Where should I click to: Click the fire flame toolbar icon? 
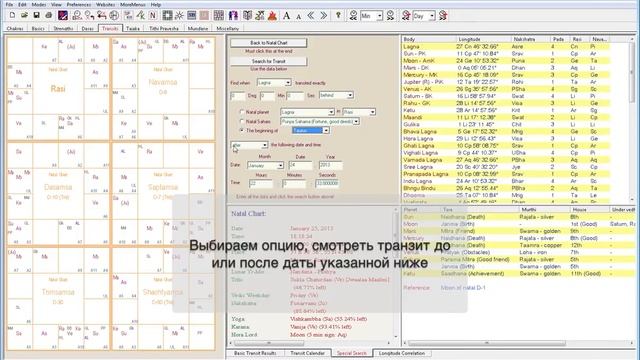(x=273, y=16)
